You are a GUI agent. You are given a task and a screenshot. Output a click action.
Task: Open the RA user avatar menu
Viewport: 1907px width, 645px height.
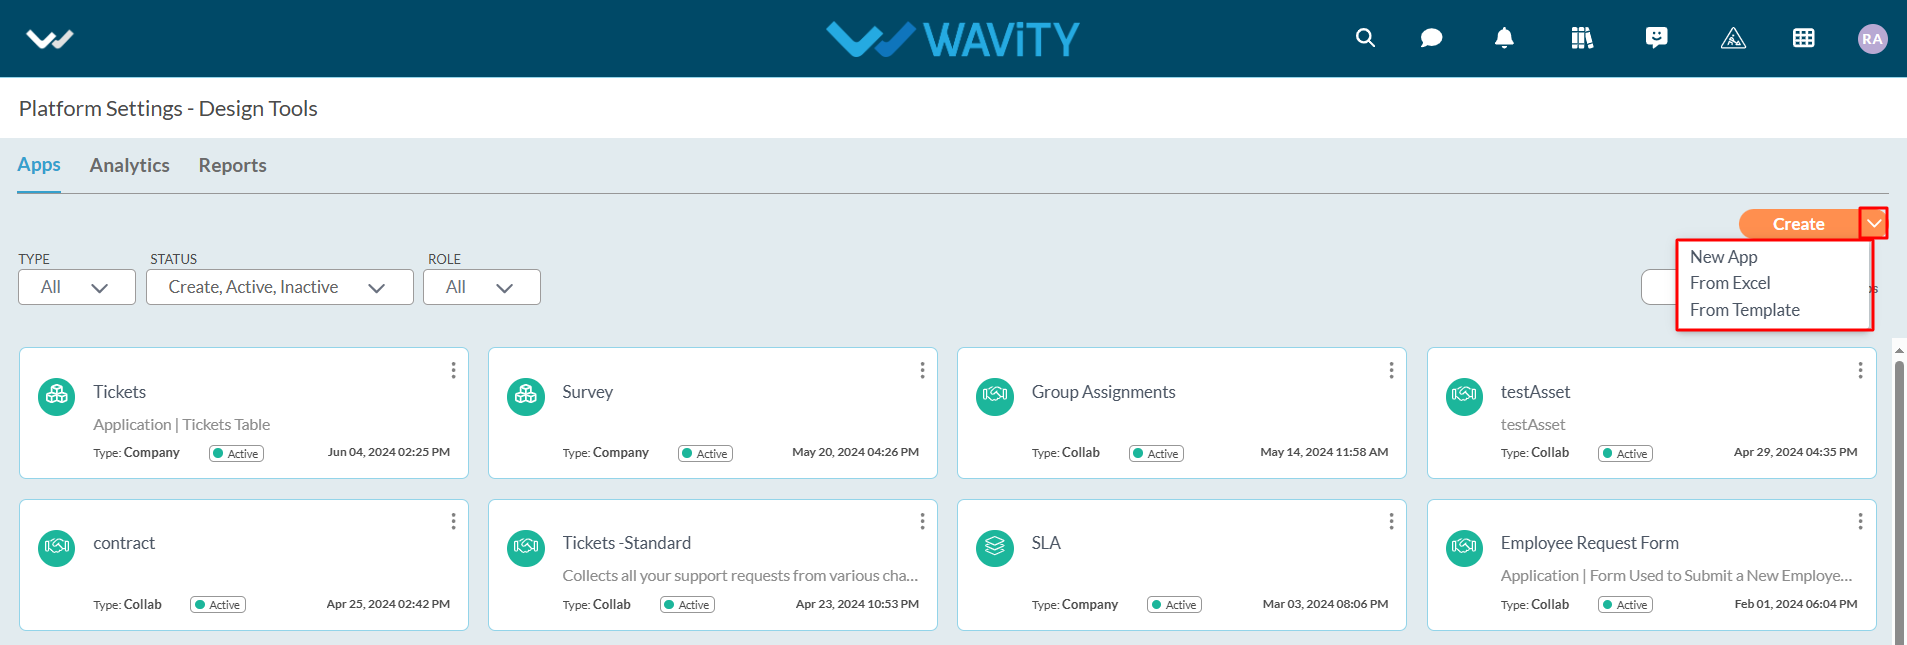[1872, 39]
